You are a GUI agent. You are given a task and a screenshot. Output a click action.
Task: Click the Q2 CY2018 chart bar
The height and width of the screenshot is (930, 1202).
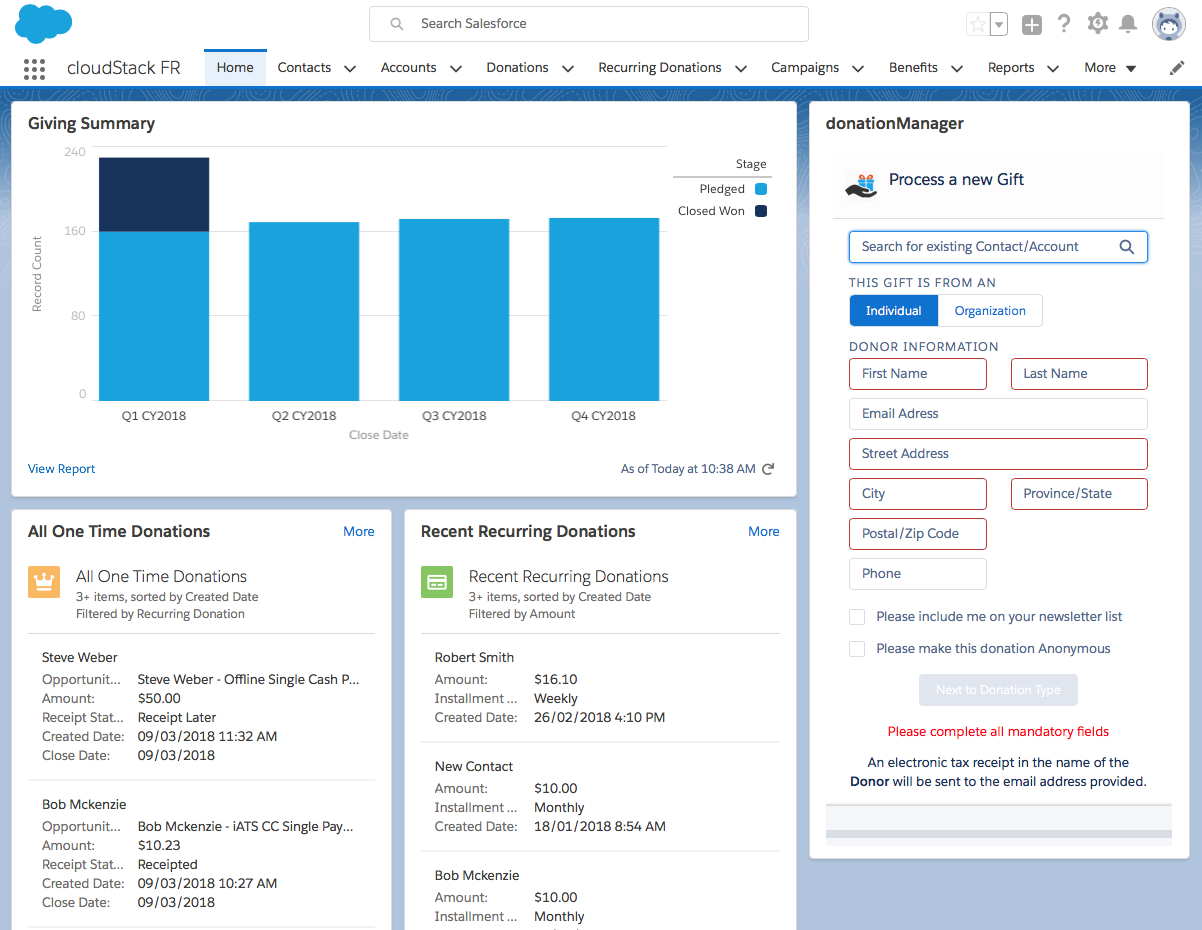click(x=304, y=311)
